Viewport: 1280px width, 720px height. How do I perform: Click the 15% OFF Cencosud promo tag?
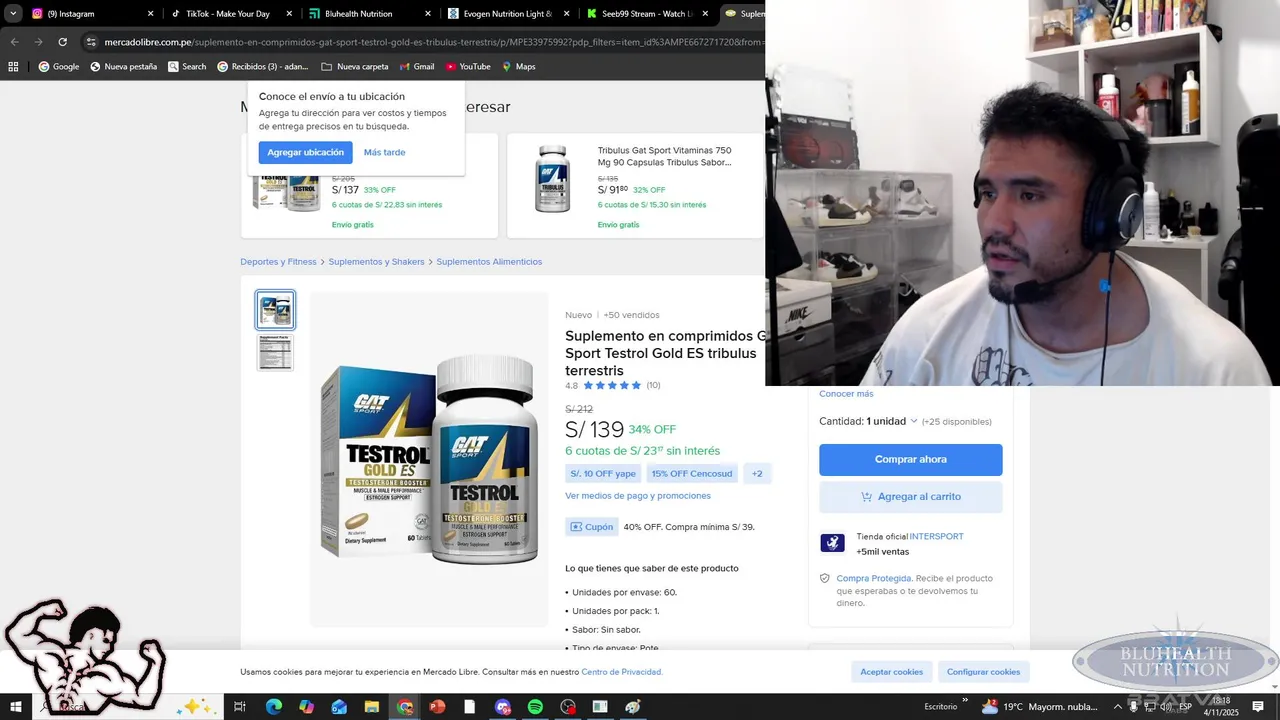pyautogui.click(x=692, y=474)
